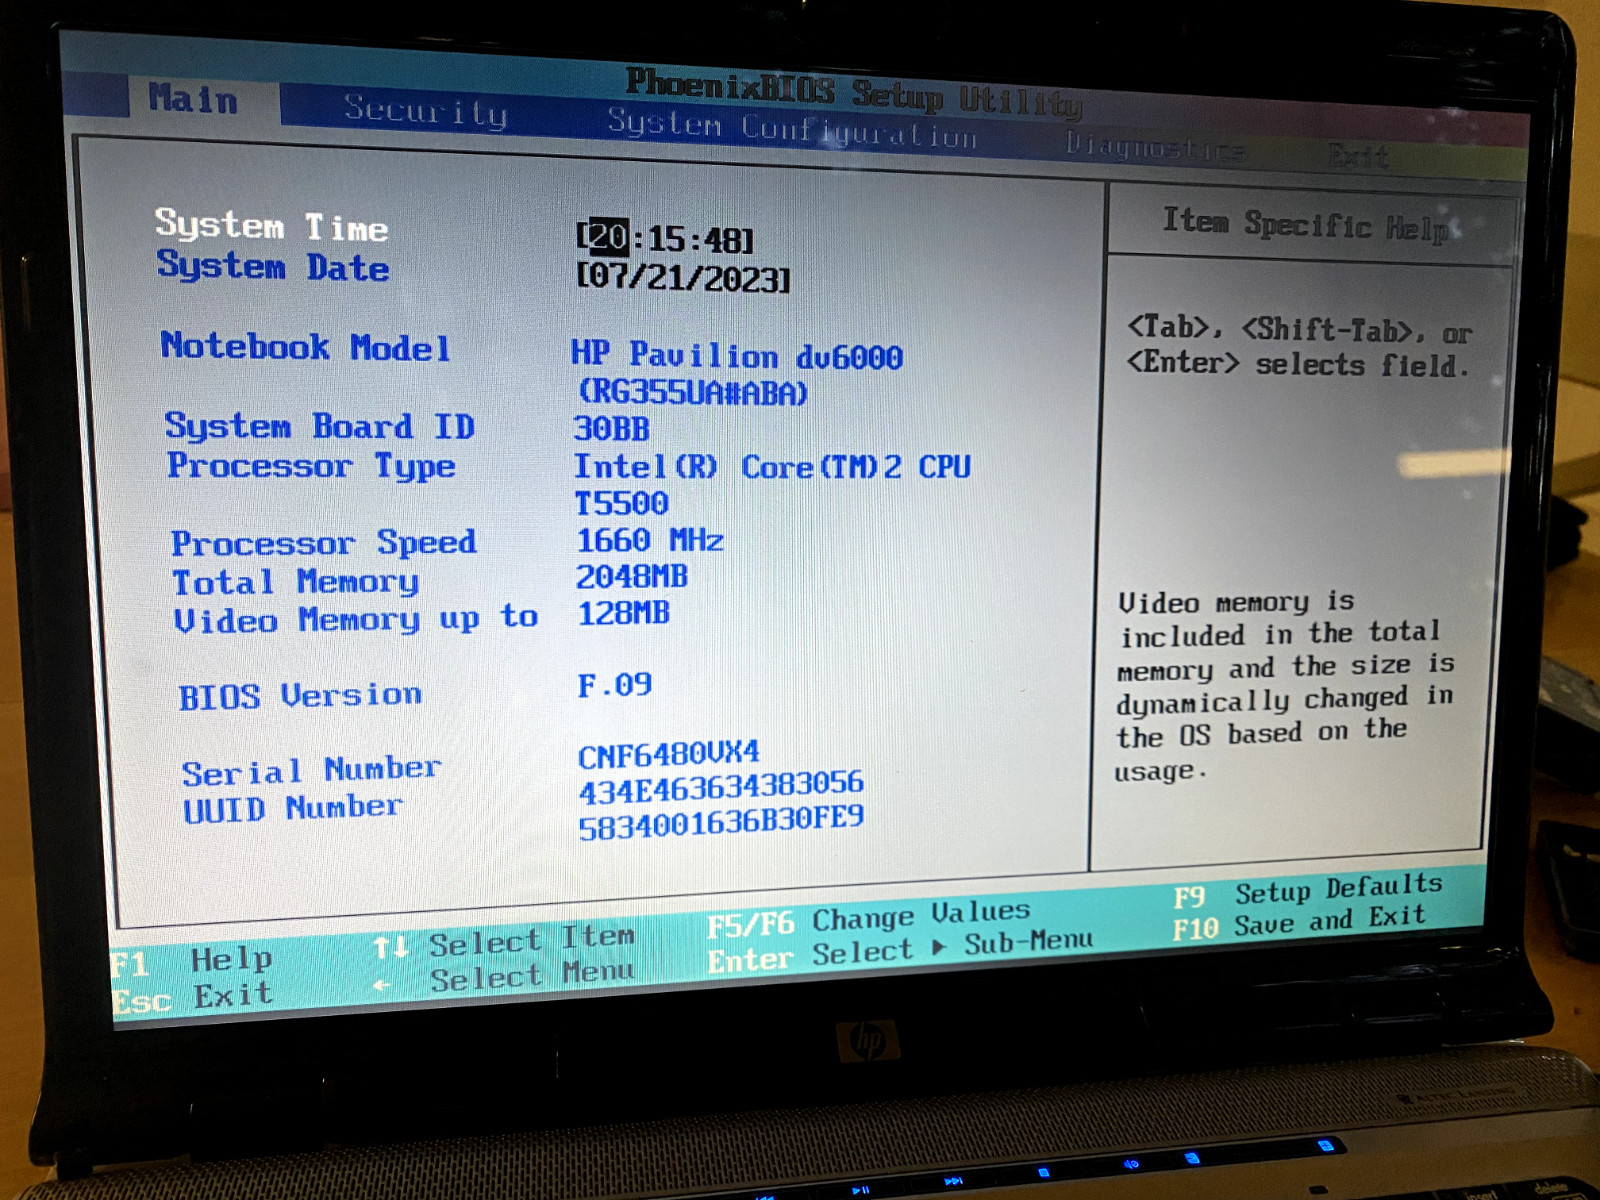Click HP Pavilion dv6000 model value
The width and height of the screenshot is (1600, 1200).
[737, 354]
